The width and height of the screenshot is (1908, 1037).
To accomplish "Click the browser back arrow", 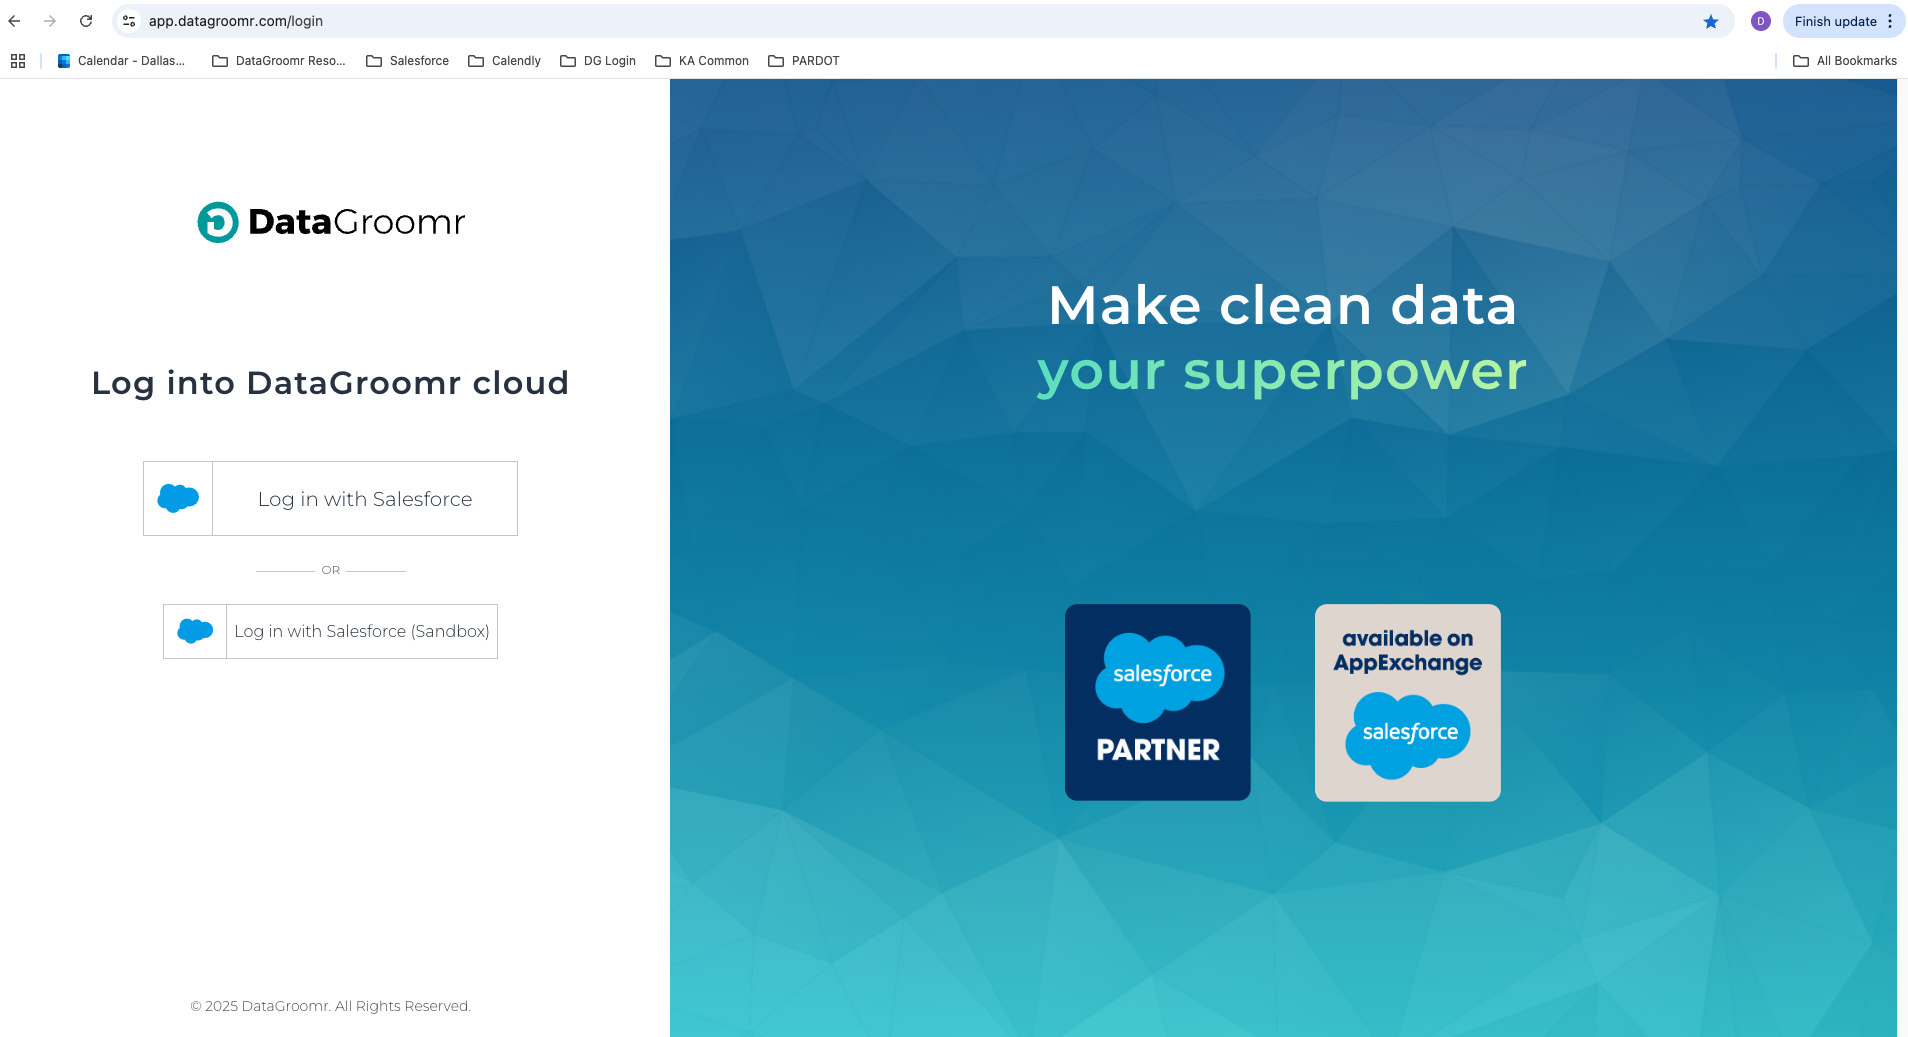I will tap(14, 21).
